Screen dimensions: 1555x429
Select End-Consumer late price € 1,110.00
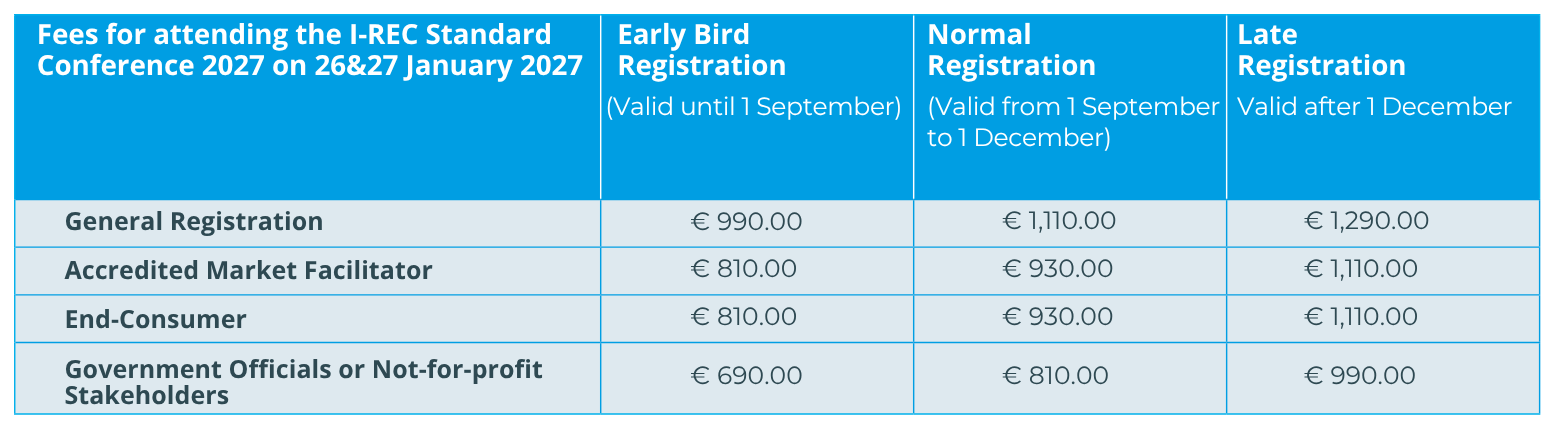[1361, 317]
